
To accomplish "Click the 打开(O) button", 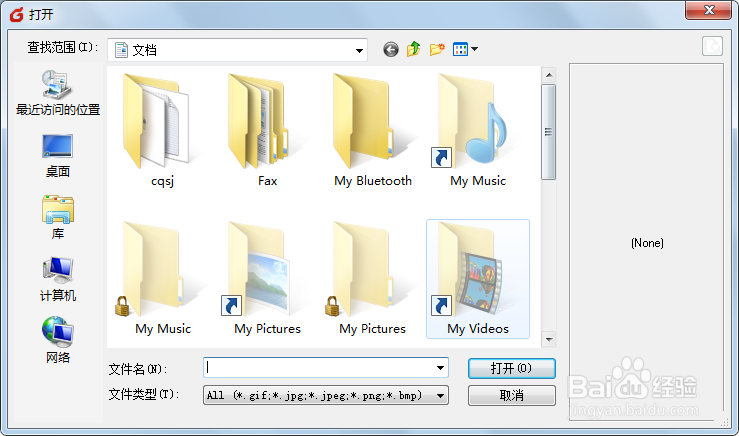I will [512, 368].
